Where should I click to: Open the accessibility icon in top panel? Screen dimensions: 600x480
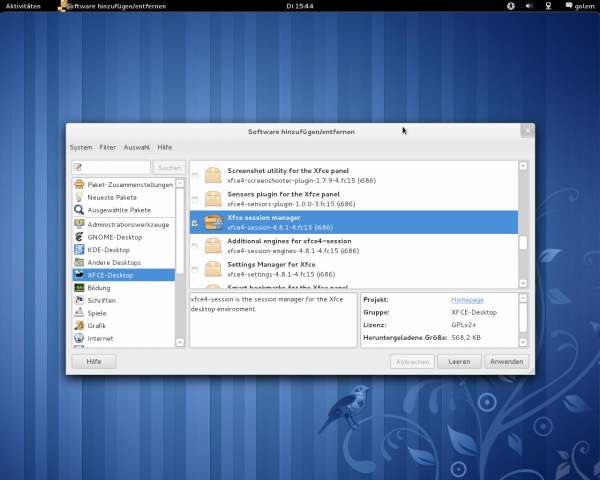point(511,6)
